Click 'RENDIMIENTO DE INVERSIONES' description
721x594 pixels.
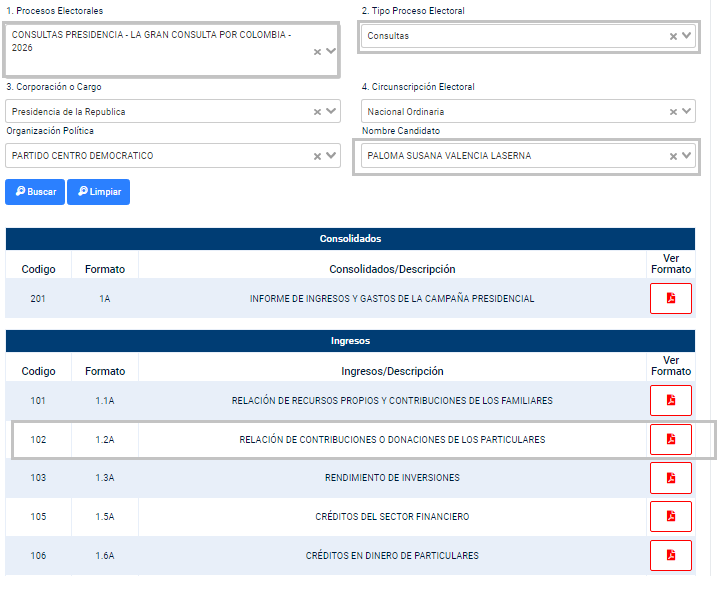tap(392, 478)
